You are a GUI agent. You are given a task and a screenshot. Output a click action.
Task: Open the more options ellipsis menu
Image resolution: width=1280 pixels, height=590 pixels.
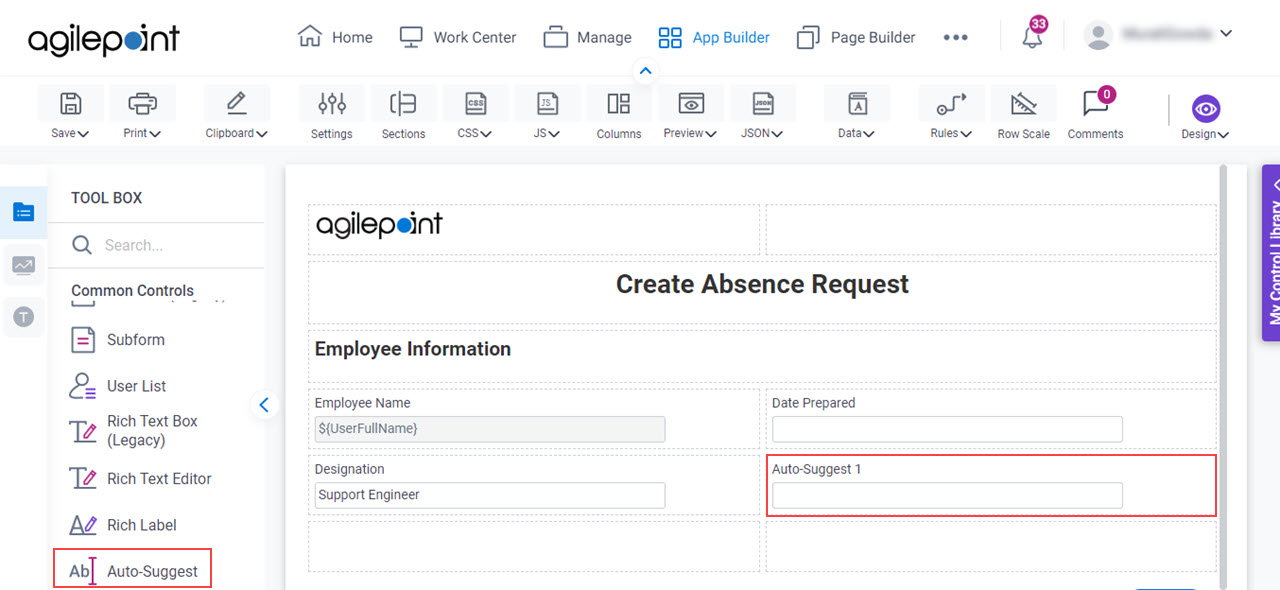(x=955, y=37)
